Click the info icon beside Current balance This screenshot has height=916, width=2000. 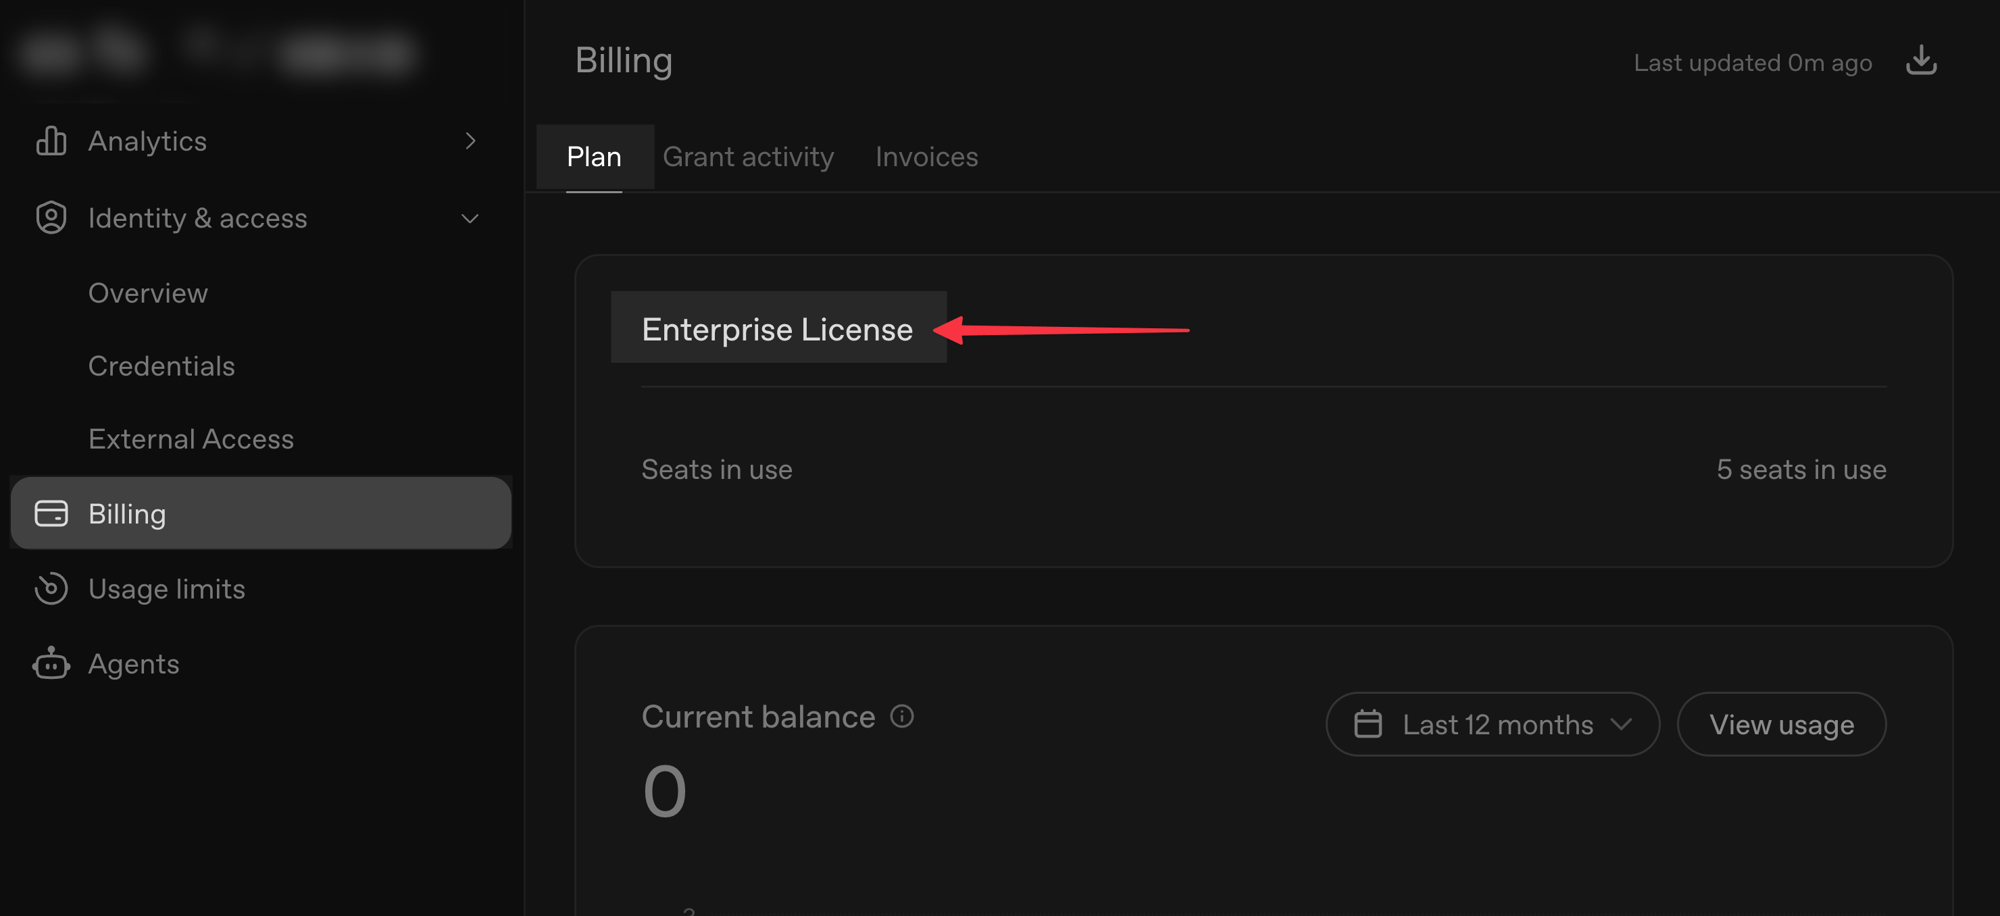click(902, 716)
